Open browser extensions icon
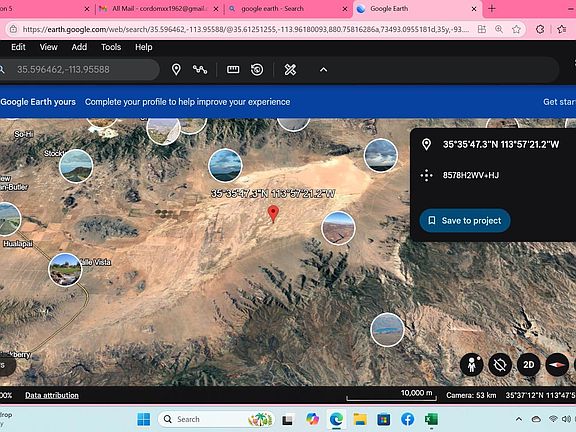The width and height of the screenshot is (576, 432). tap(540, 29)
